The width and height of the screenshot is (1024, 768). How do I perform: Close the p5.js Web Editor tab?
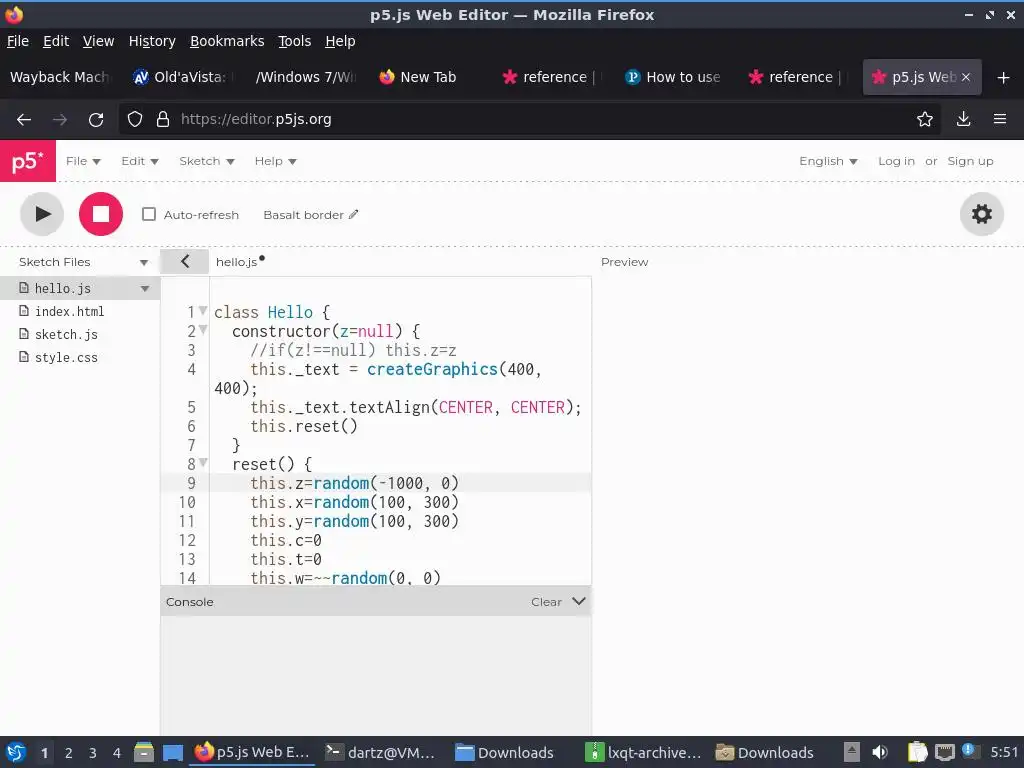click(x=966, y=77)
